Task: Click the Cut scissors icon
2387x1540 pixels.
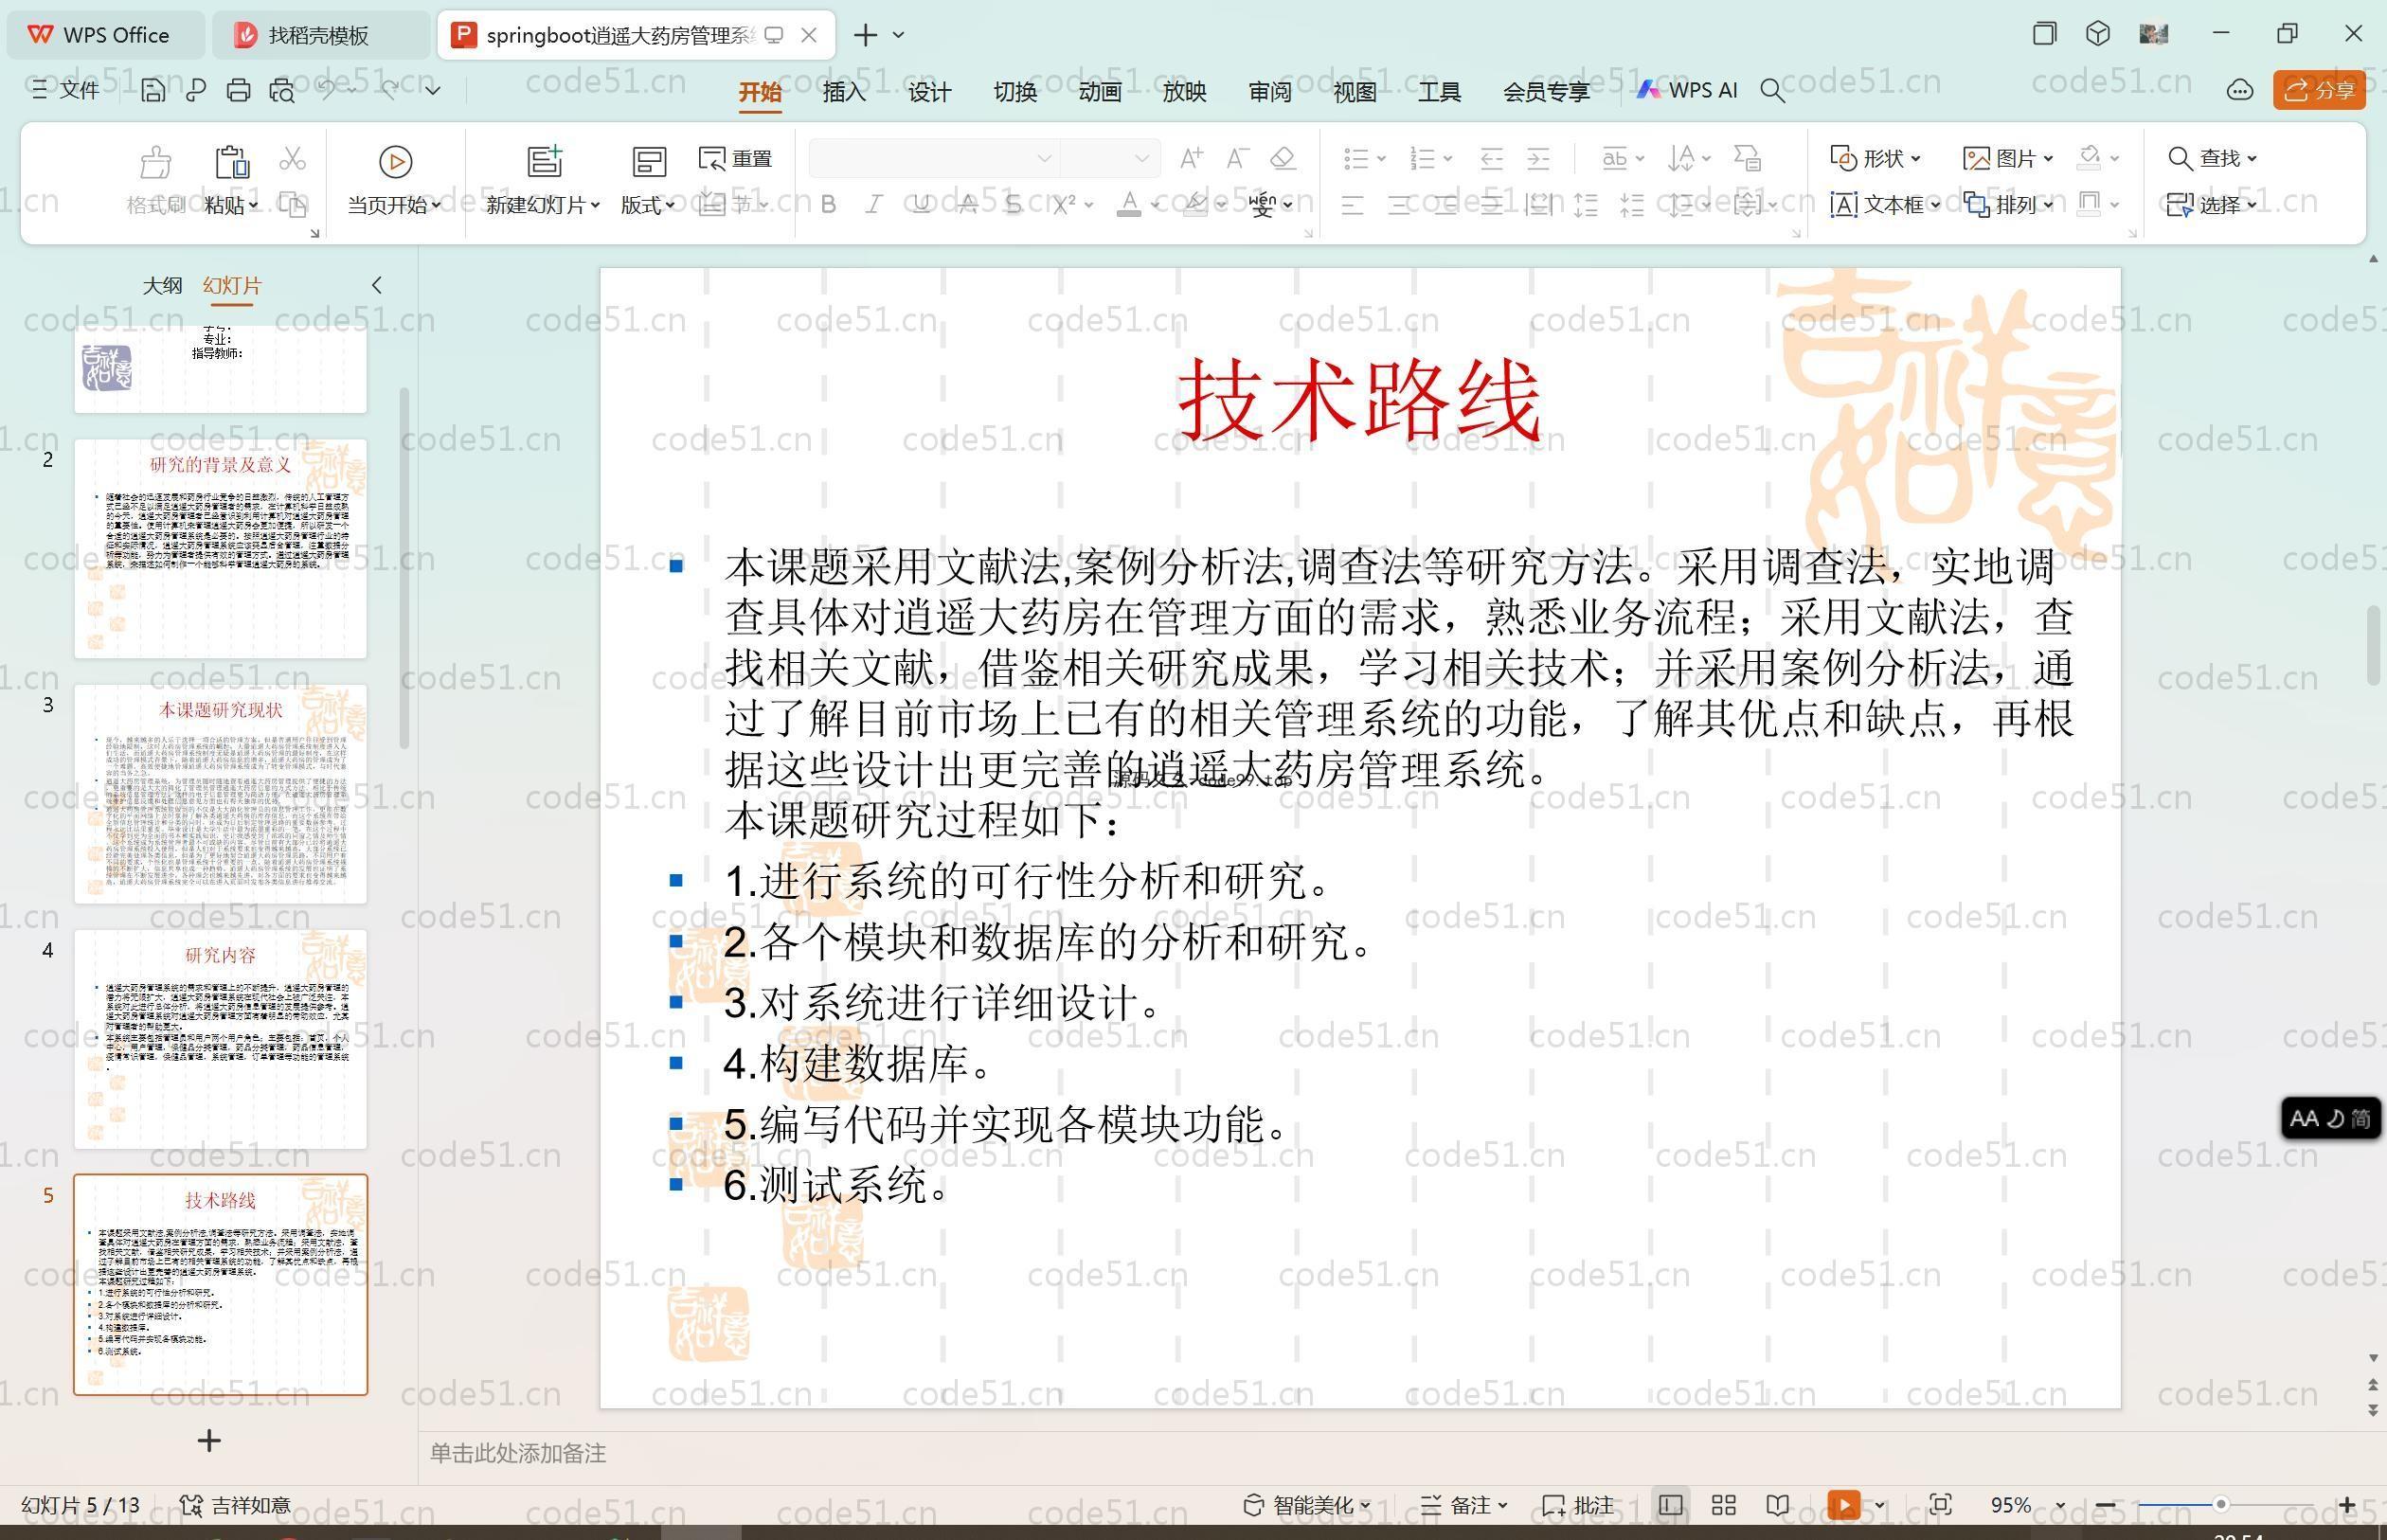Action: [x=292, y=159]
